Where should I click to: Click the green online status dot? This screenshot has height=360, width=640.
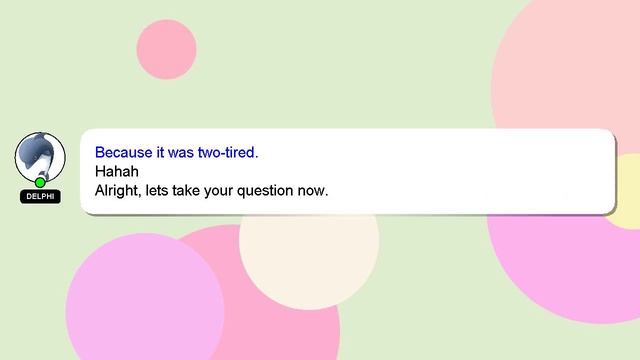(40, 182)
